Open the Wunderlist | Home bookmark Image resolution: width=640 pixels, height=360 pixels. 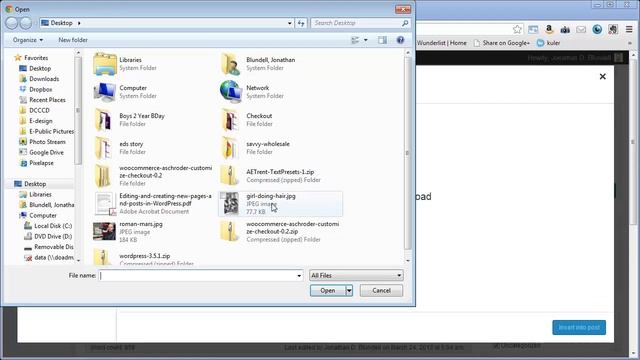tap(442, 43)
